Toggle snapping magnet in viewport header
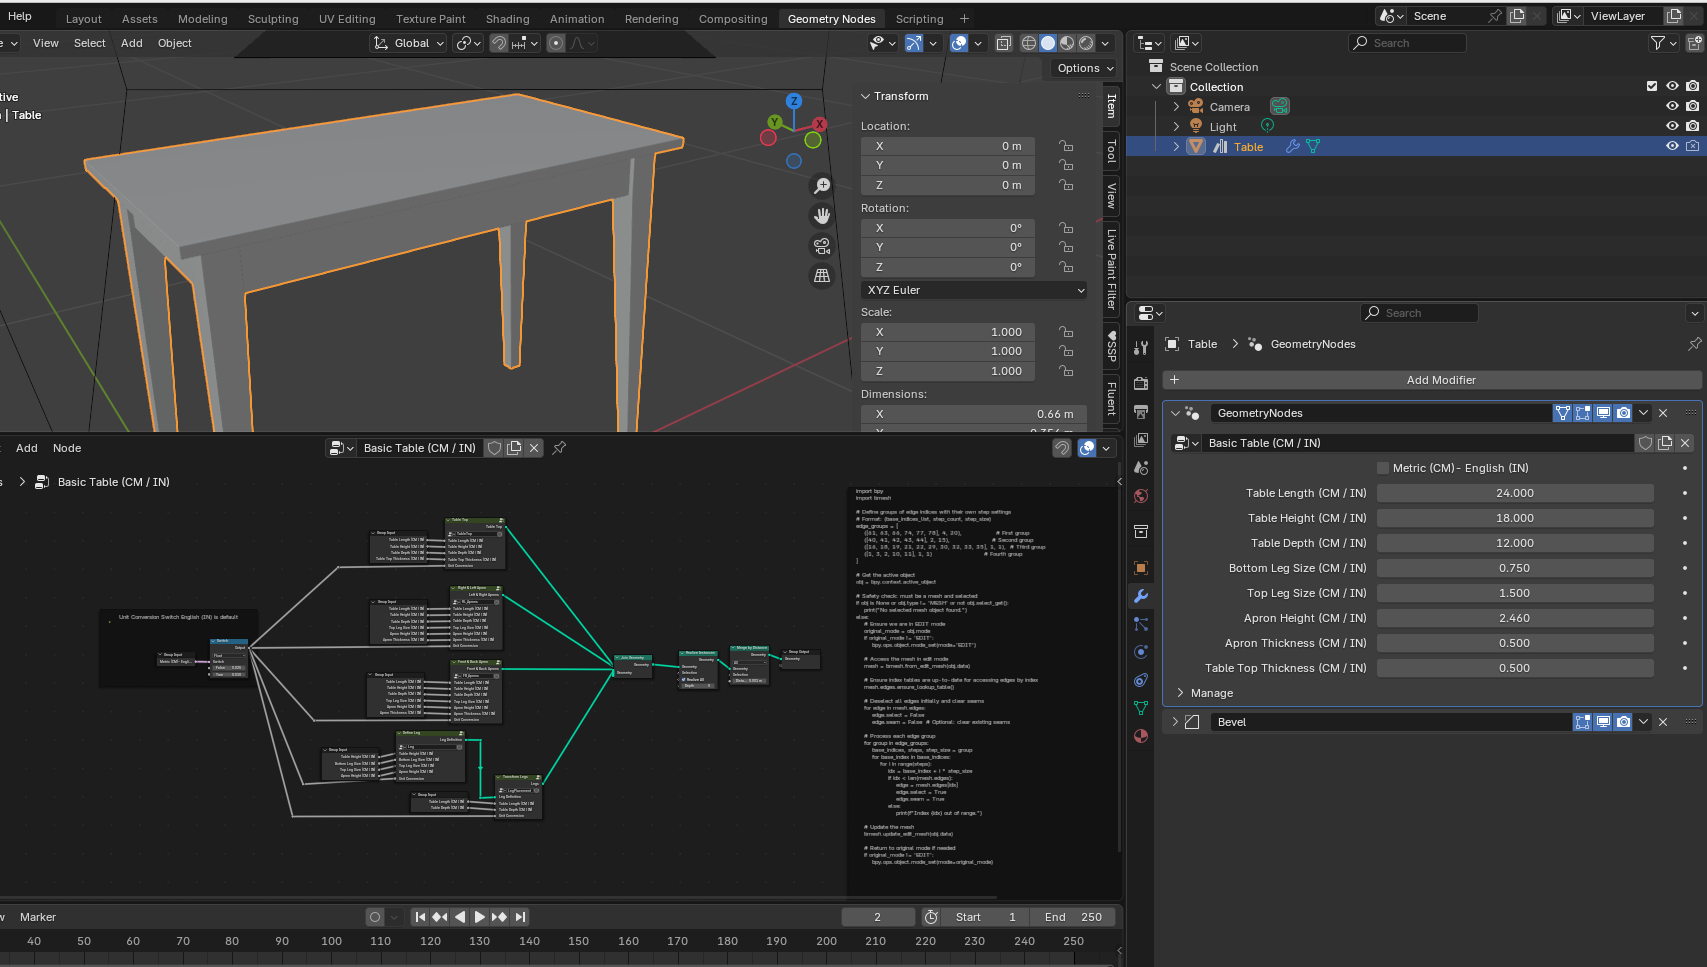This screenshot has width=1707, height=967. [x=498, y=43]
